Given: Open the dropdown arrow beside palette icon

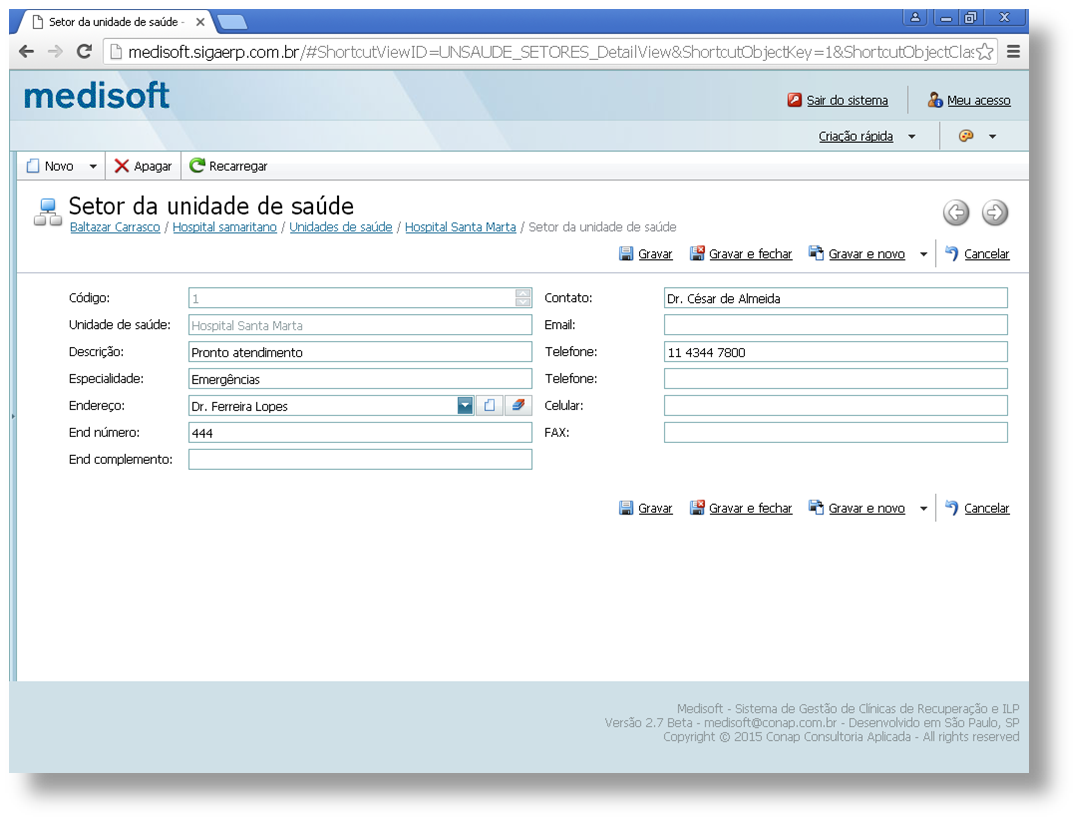Looking at the screenshot, I should pyautogui.click(x=992, y=136).
